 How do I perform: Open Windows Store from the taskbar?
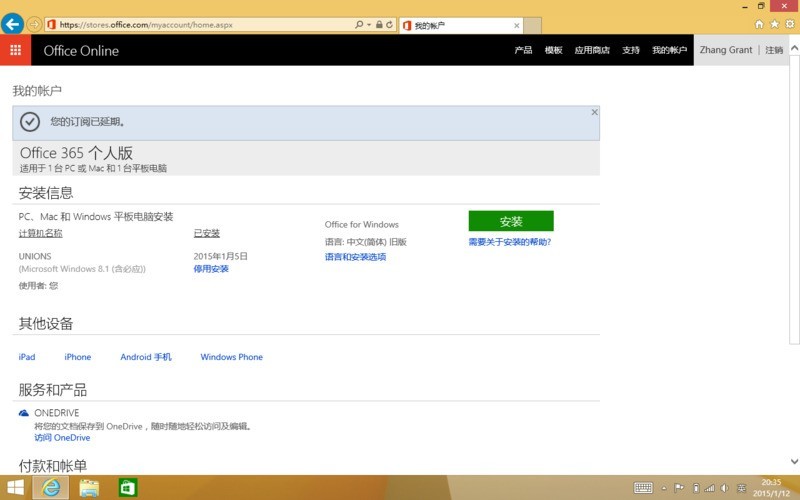click(x=128, y=488)
